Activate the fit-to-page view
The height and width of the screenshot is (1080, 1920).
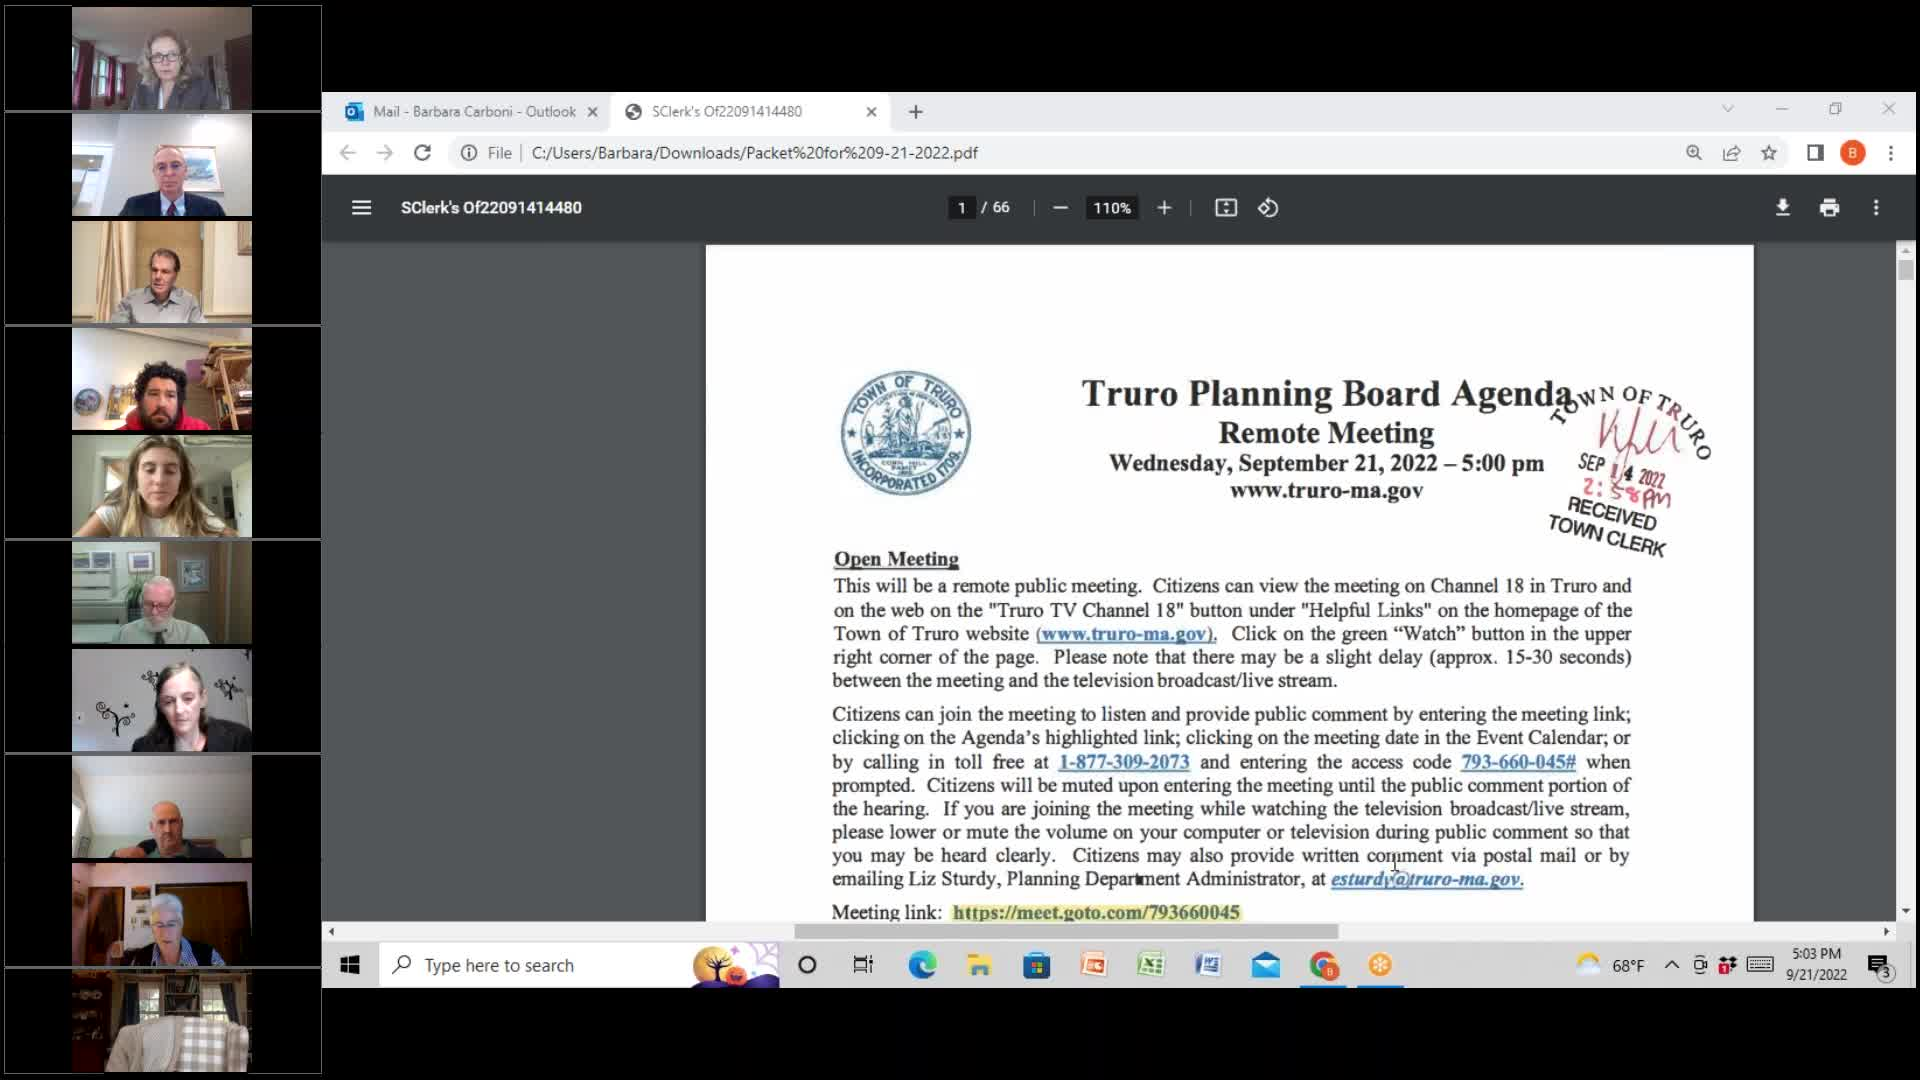click(1226, 207)
